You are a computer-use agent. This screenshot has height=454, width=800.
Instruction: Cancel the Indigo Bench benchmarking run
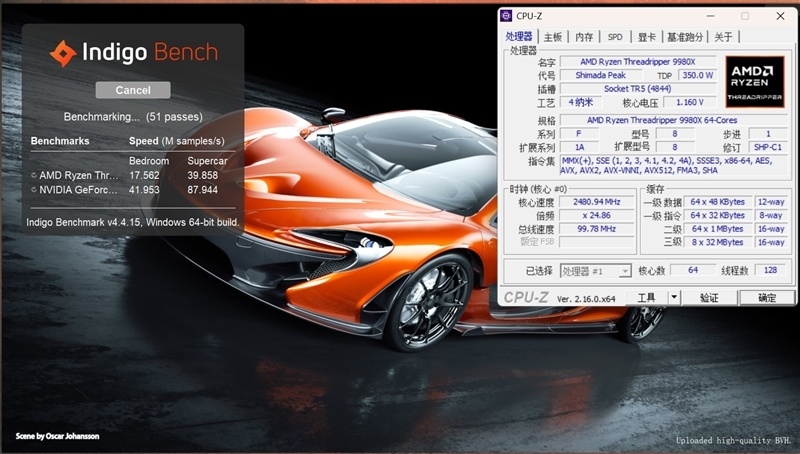pos(133,90)
